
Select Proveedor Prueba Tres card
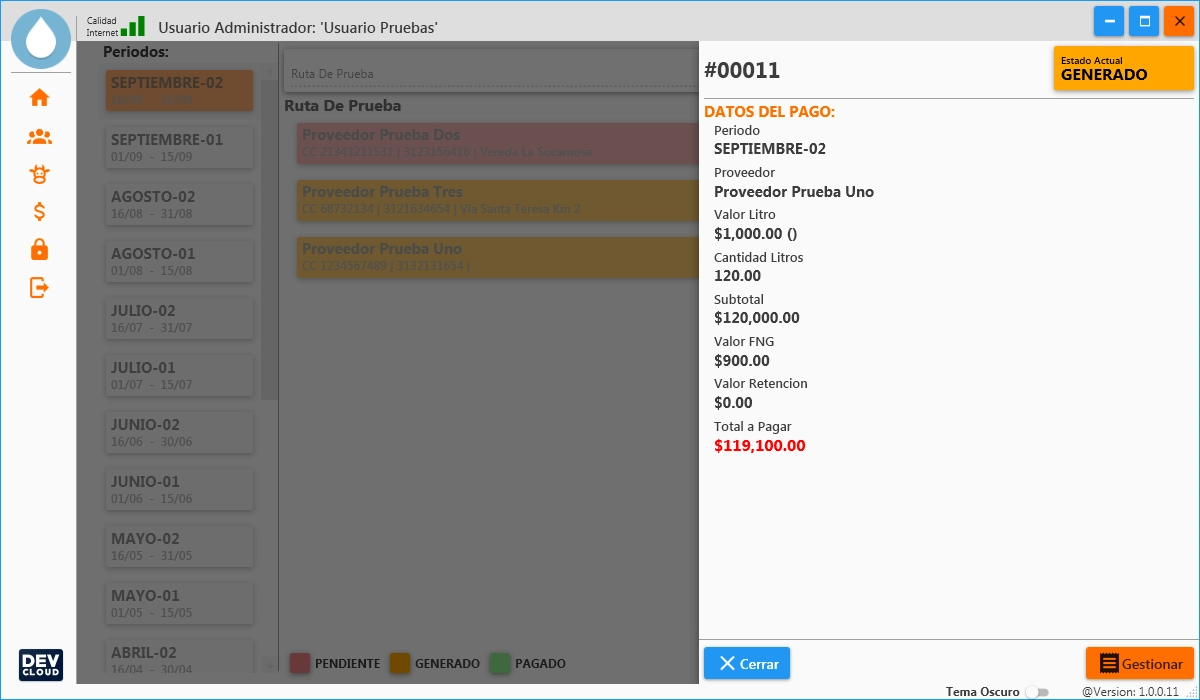coord(497,199)
